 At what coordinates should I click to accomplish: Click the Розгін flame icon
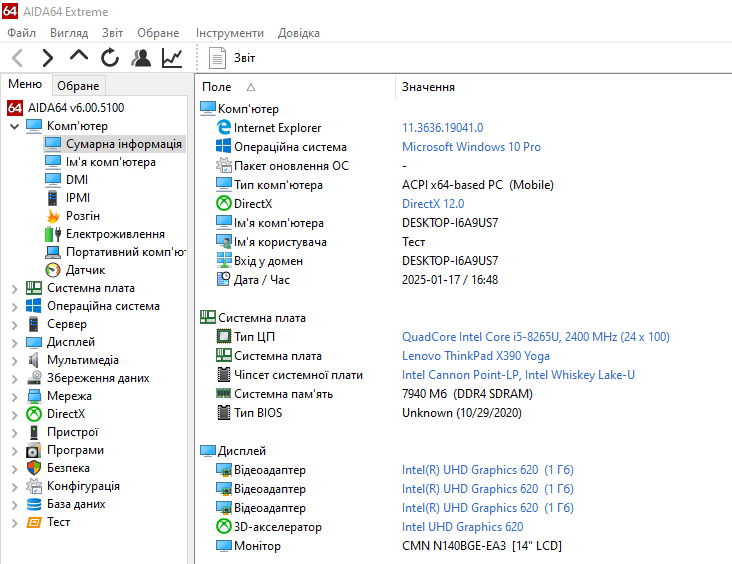[x=53, y=216]
